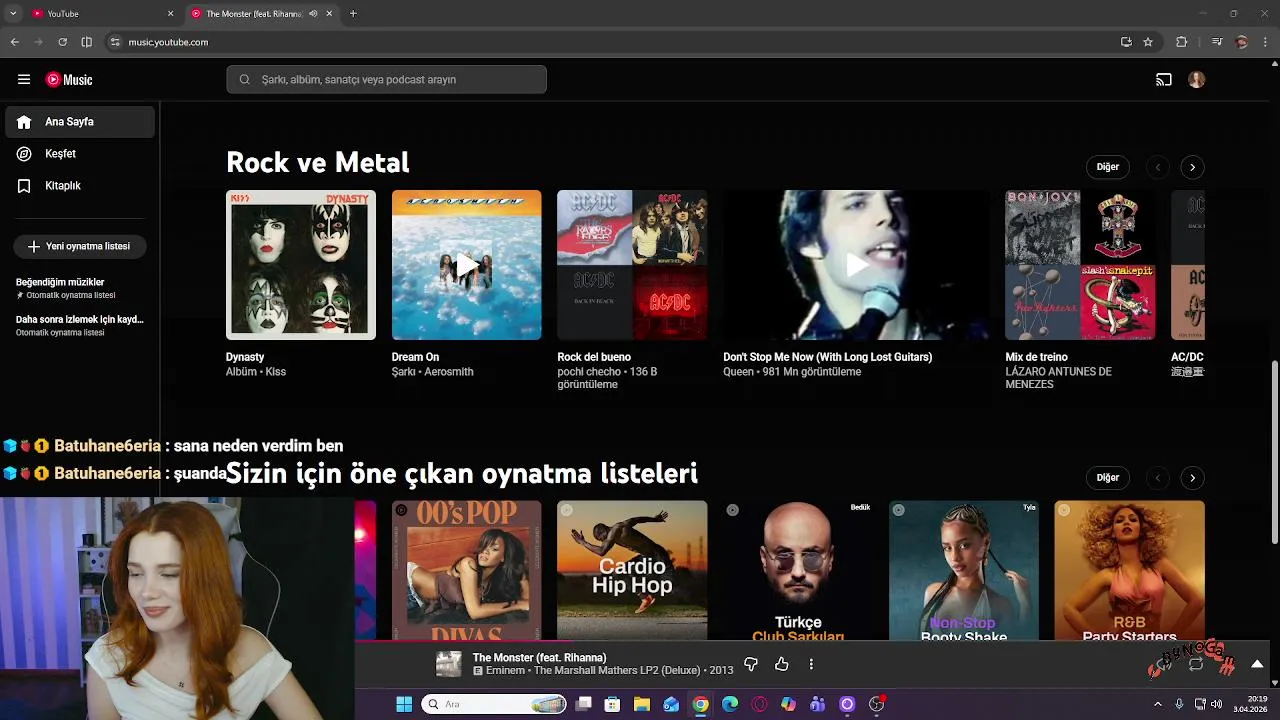This screenshot has height=720, width=1280.
Task: Close the YouTube tab
Action: tap(170, 13)
